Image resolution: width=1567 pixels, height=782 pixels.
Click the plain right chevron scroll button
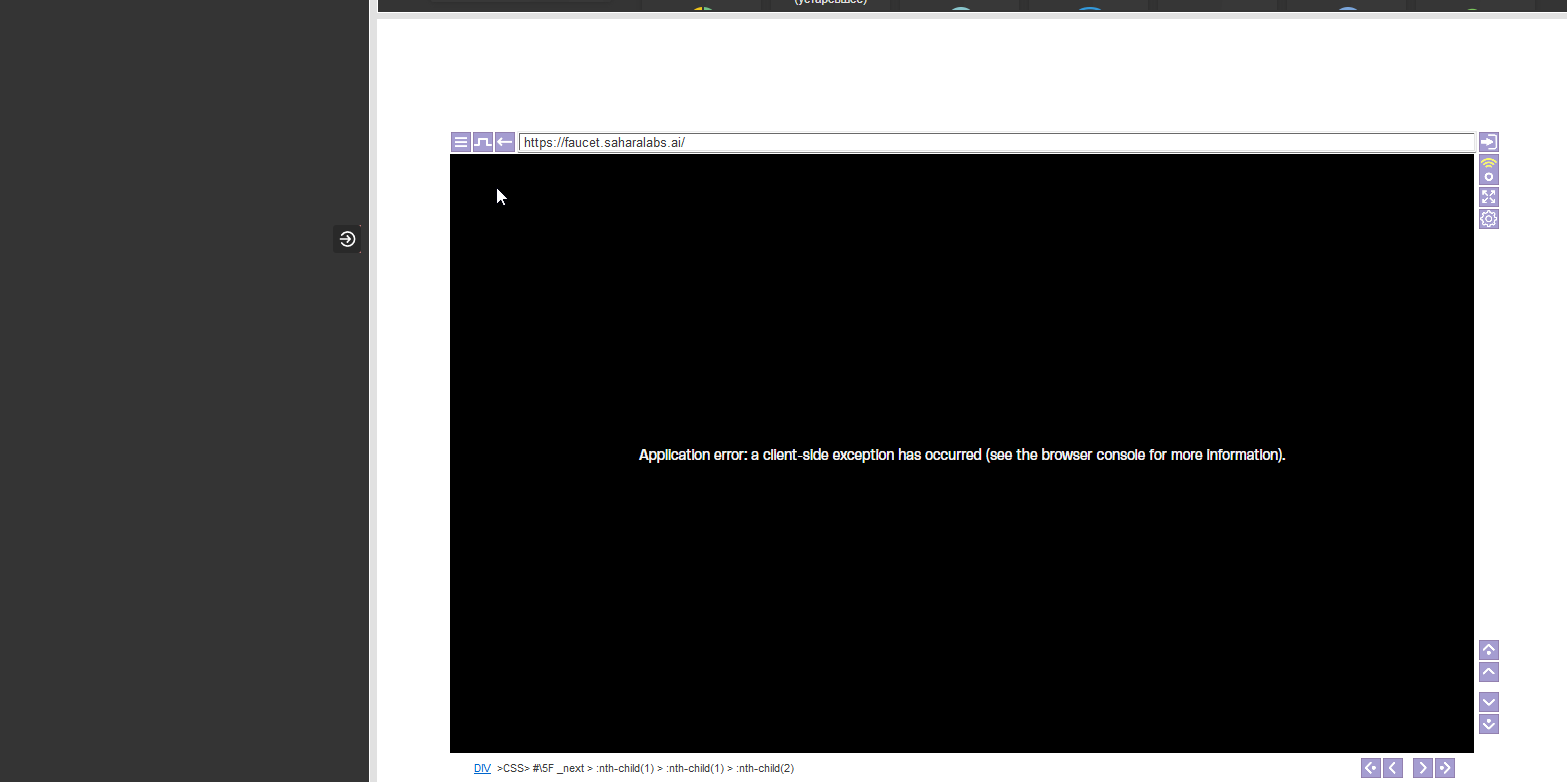(1422, 768)
